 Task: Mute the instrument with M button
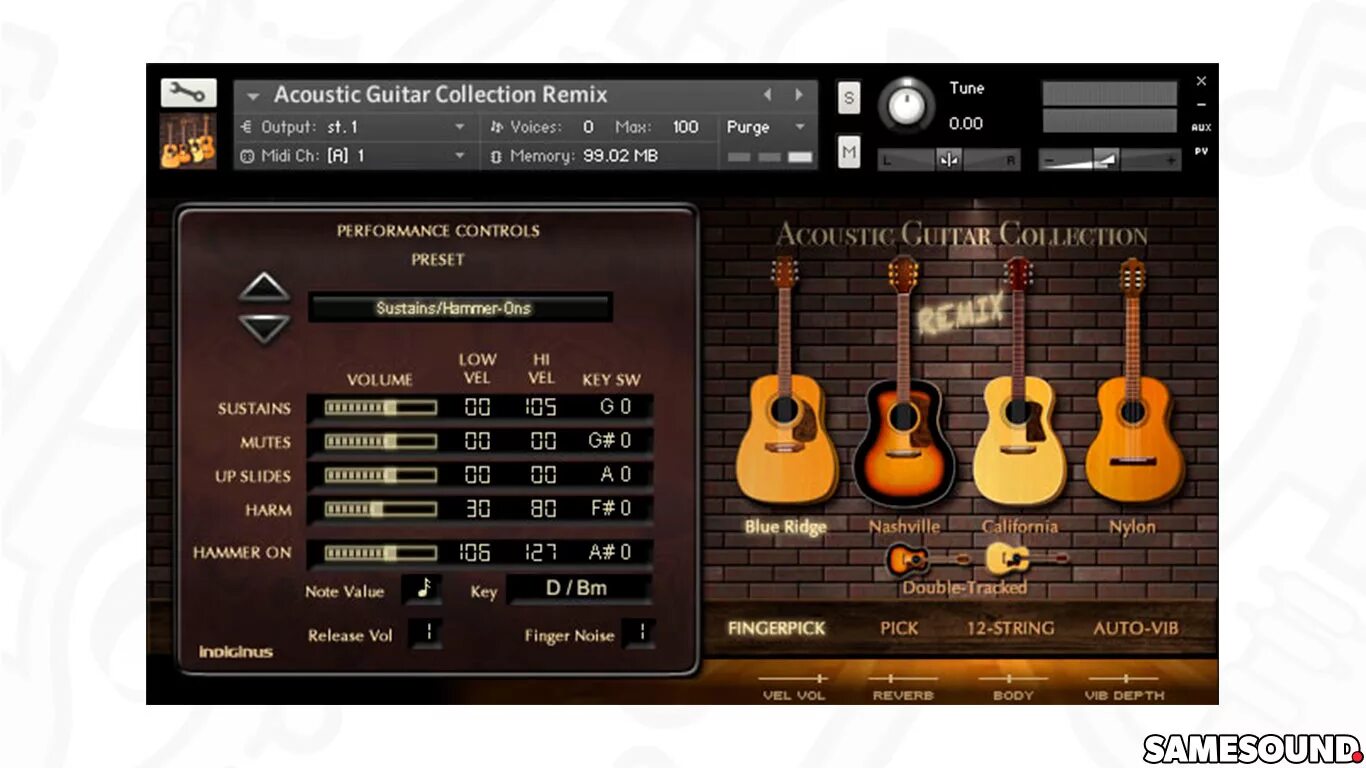(849, 152)
